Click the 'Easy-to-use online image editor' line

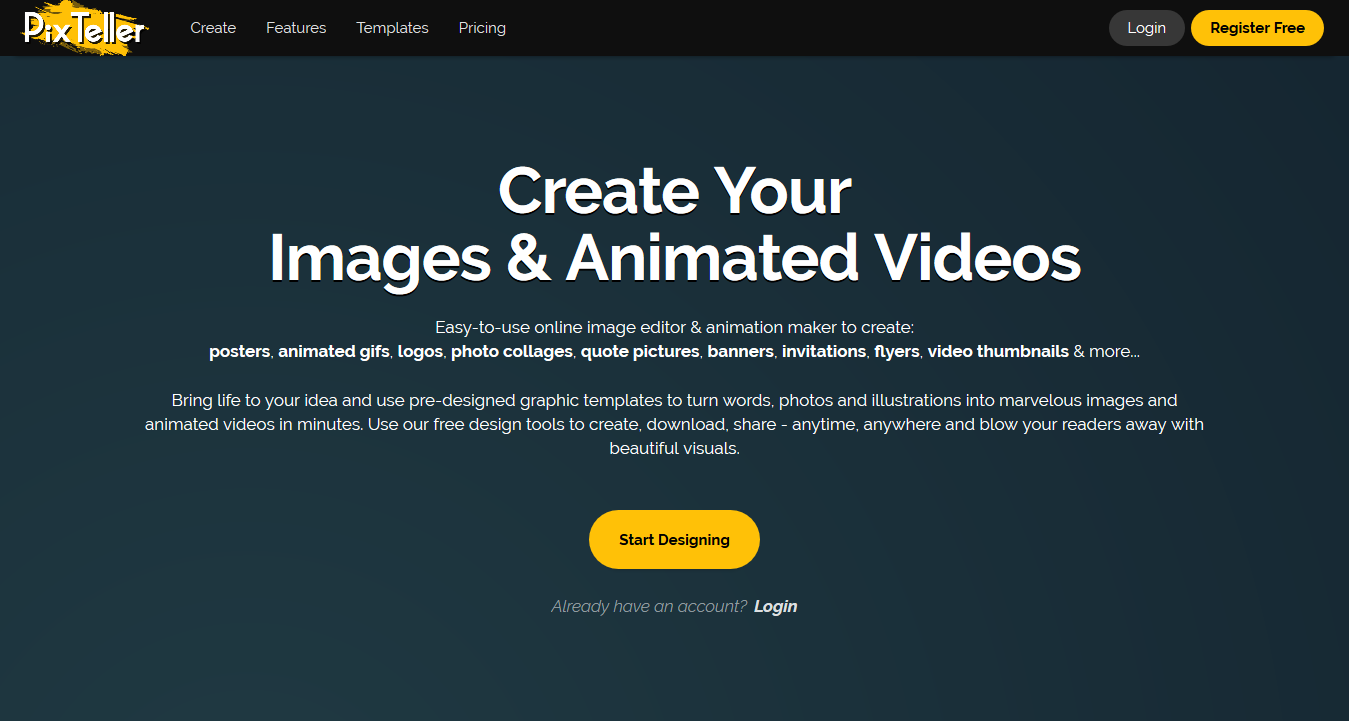(674, 327)
